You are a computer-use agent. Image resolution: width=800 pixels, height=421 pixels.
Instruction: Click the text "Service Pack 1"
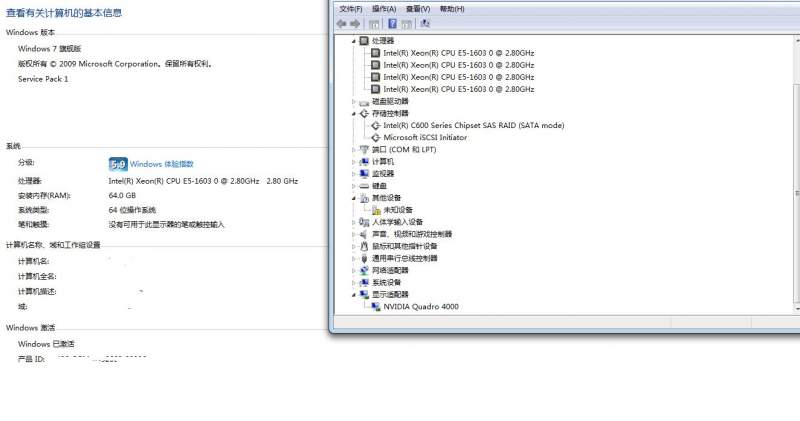point(43,79)
